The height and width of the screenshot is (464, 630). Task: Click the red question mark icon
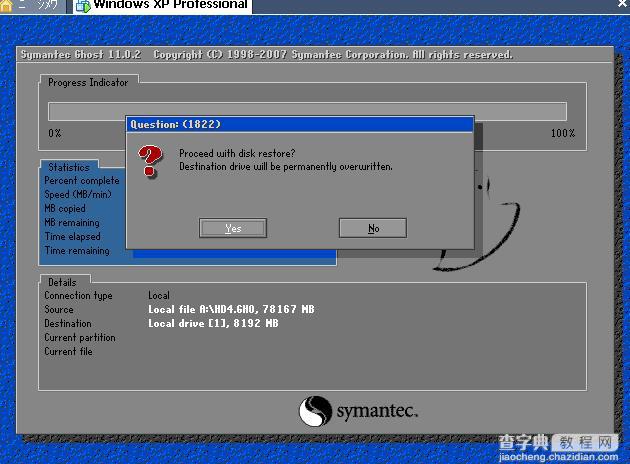(150, 161)
